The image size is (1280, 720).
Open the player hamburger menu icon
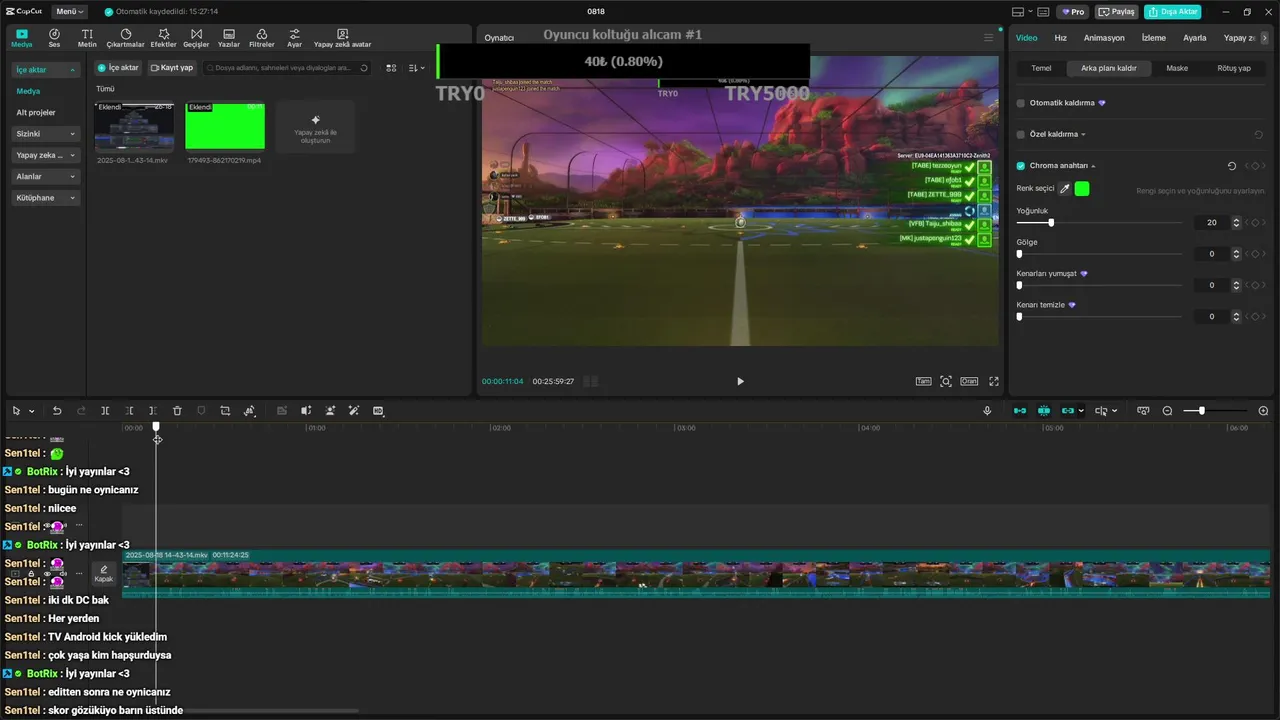coord(989,37)
